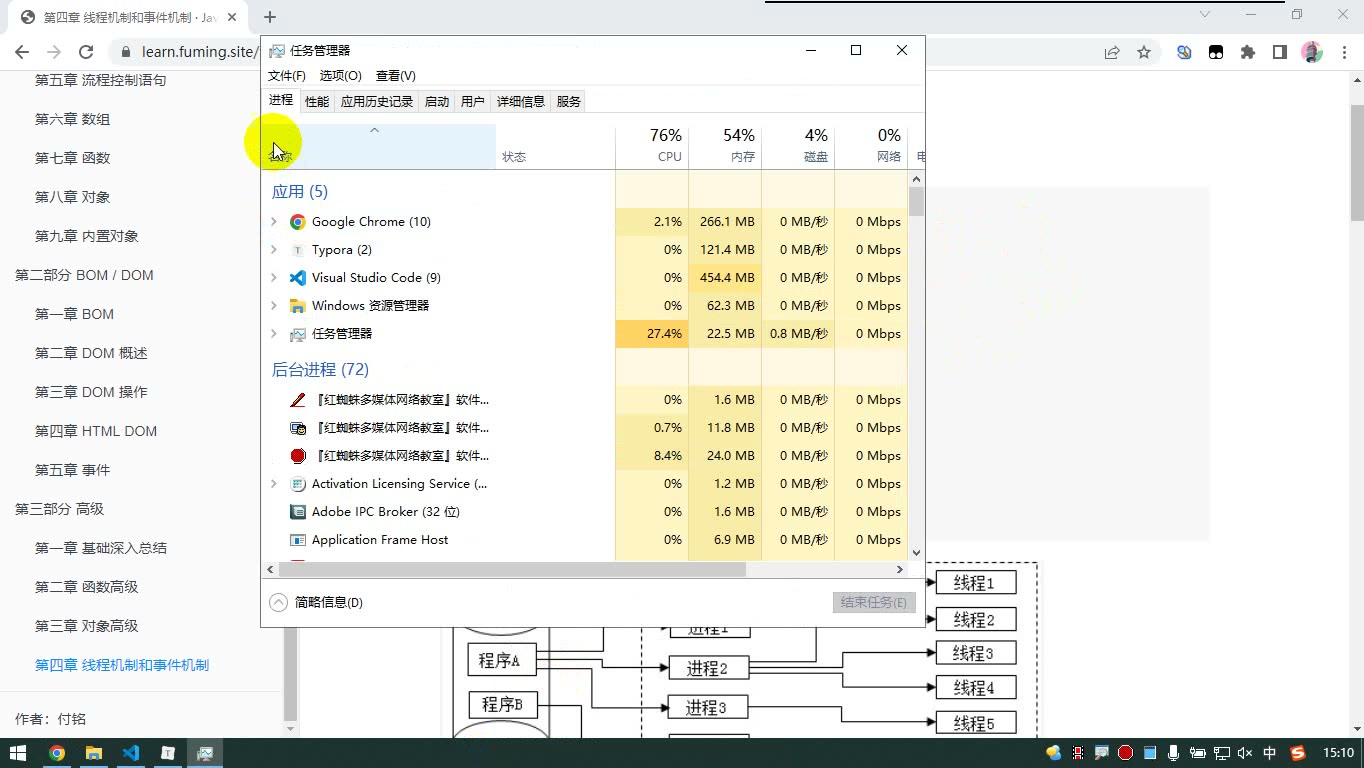Expand the Visual Studio Code (9) group
This screenshot has width=1364, height=768.
pos(274,278)
